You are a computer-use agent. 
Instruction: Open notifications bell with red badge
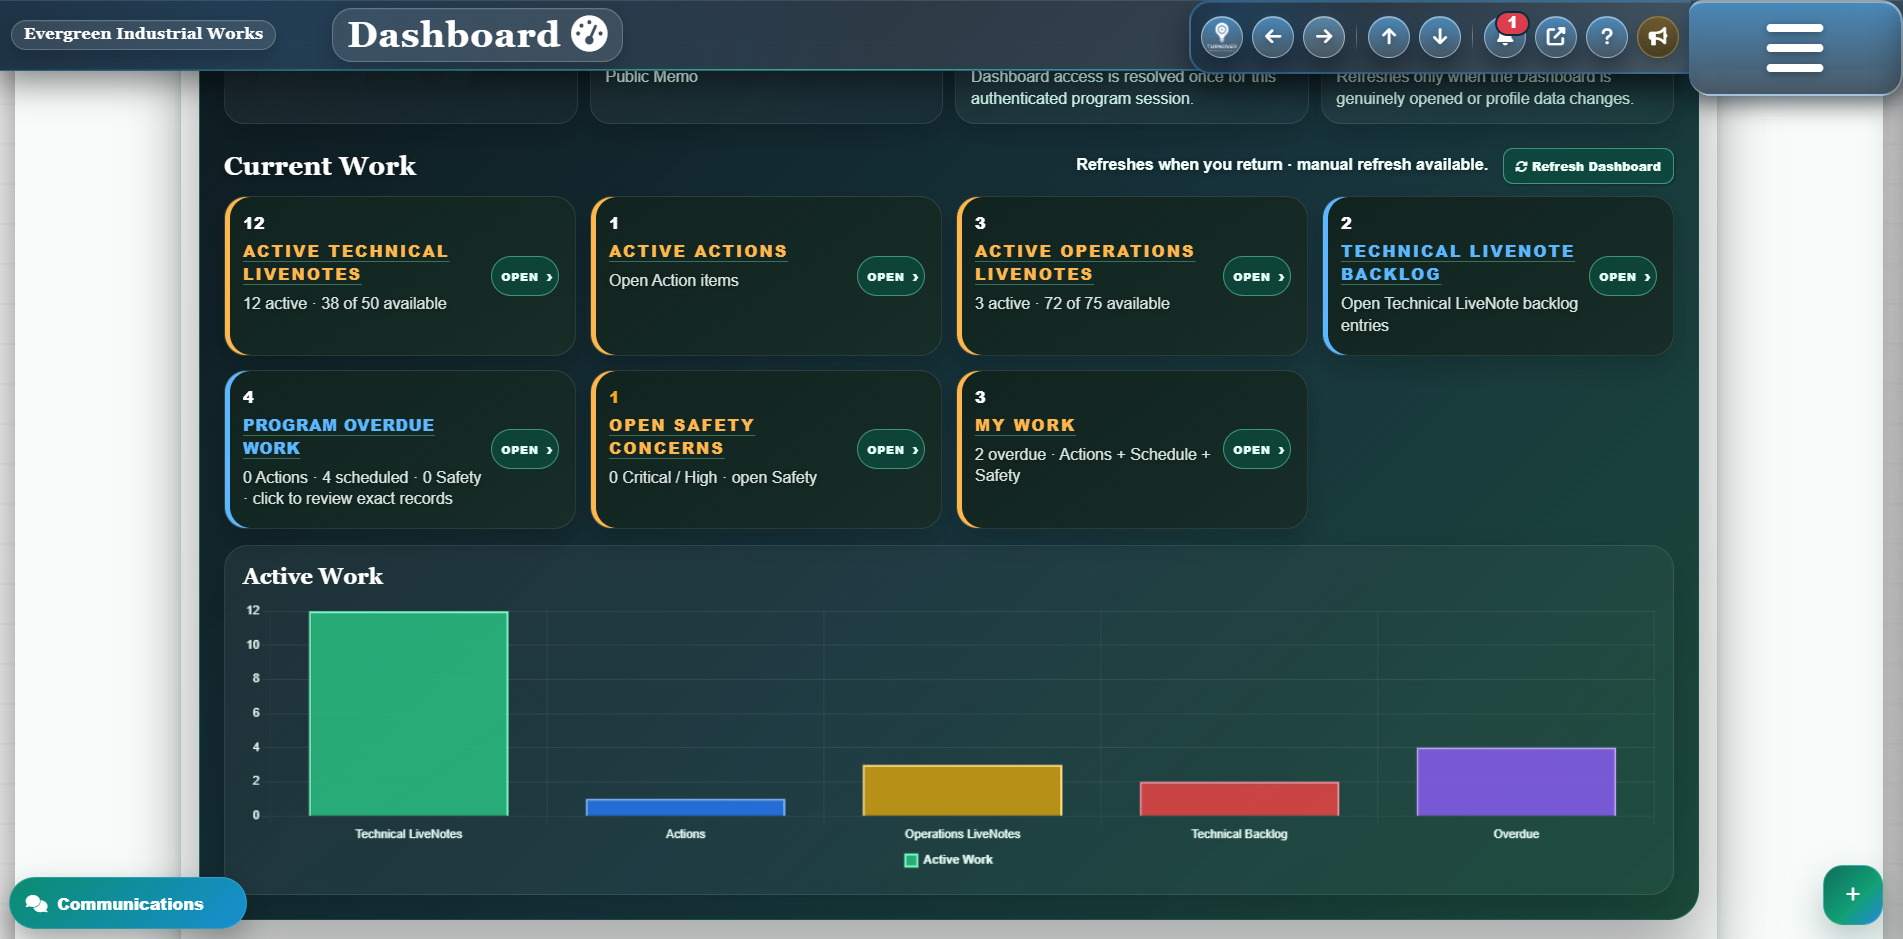[1505, 37]
